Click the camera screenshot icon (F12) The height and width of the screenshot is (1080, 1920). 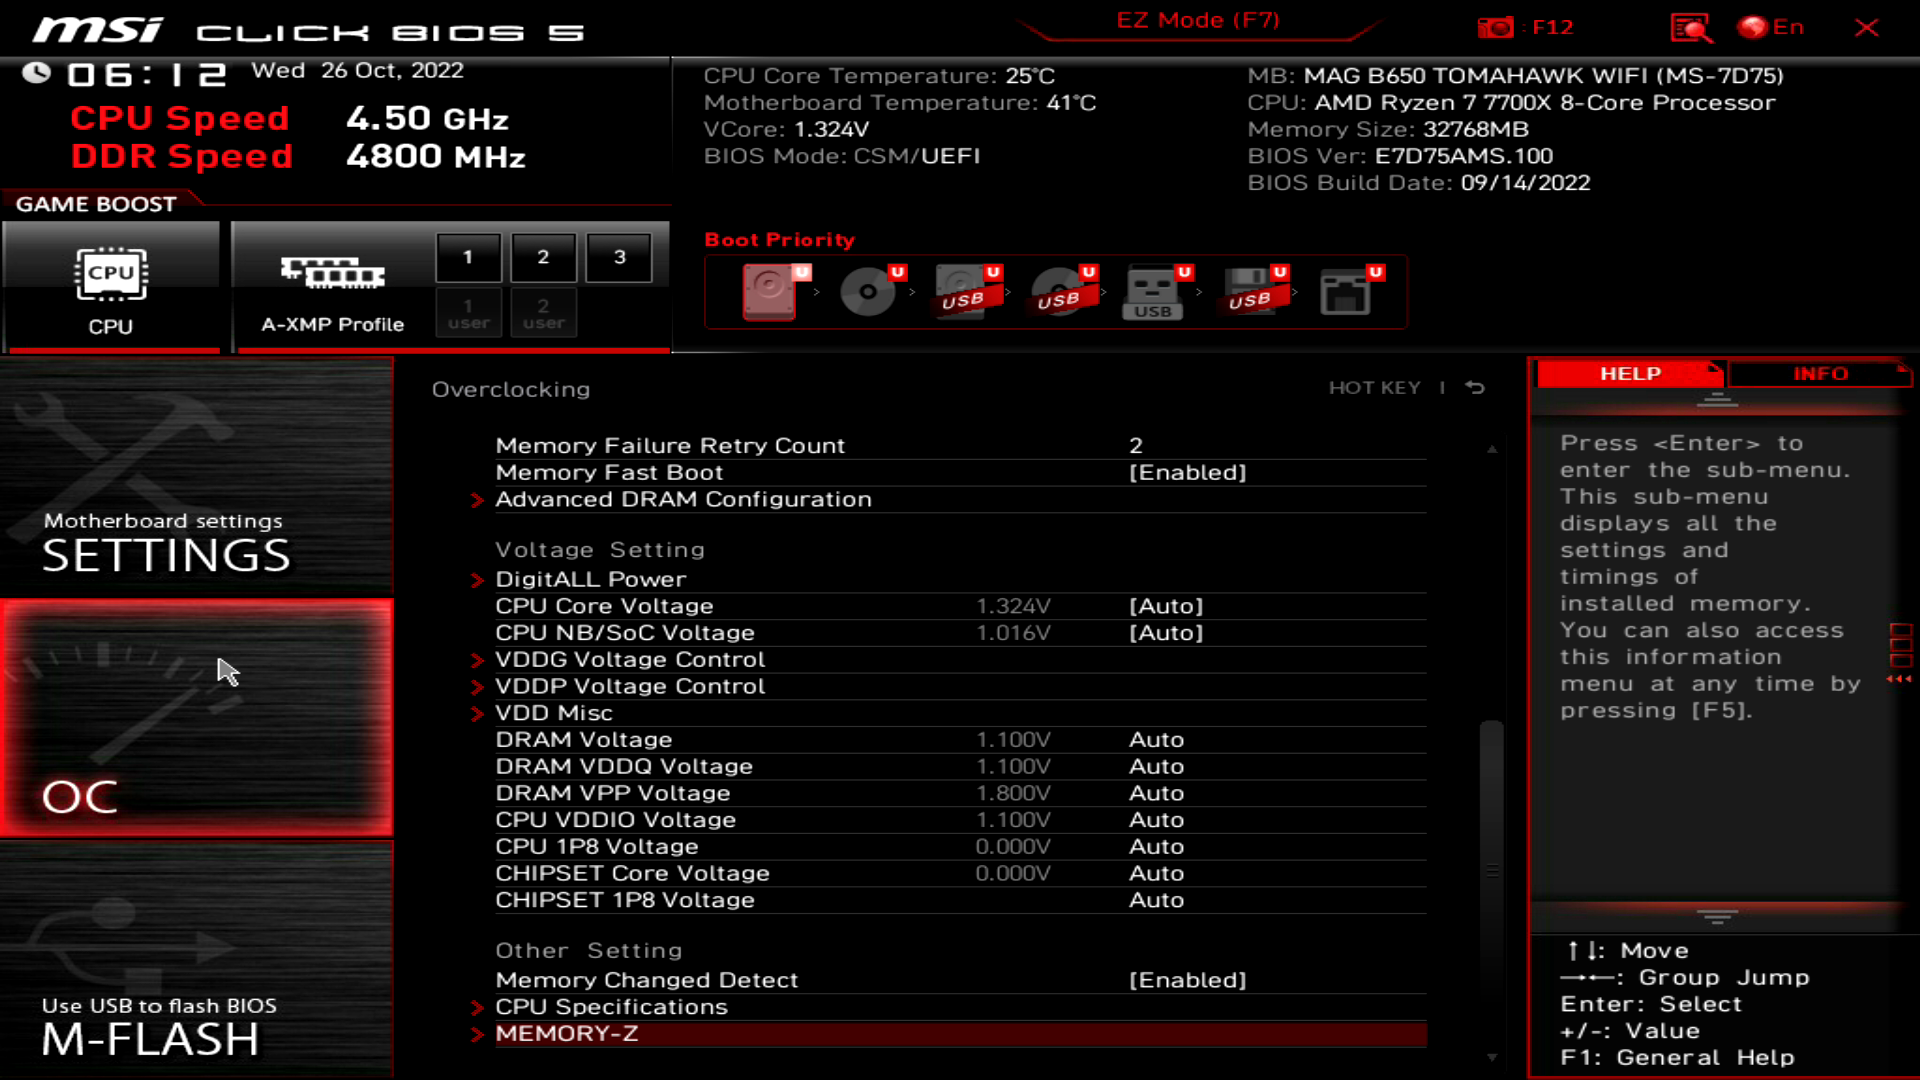coord(1495,27)
